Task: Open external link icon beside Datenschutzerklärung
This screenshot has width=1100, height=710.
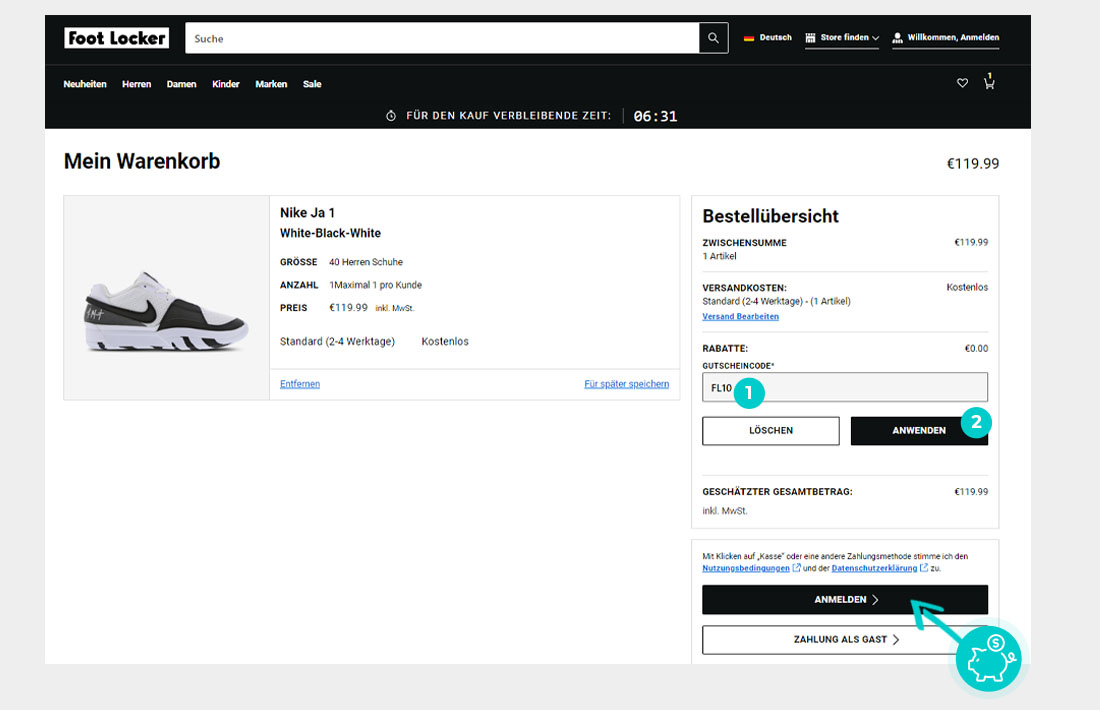Action: [x=924, y=568]
